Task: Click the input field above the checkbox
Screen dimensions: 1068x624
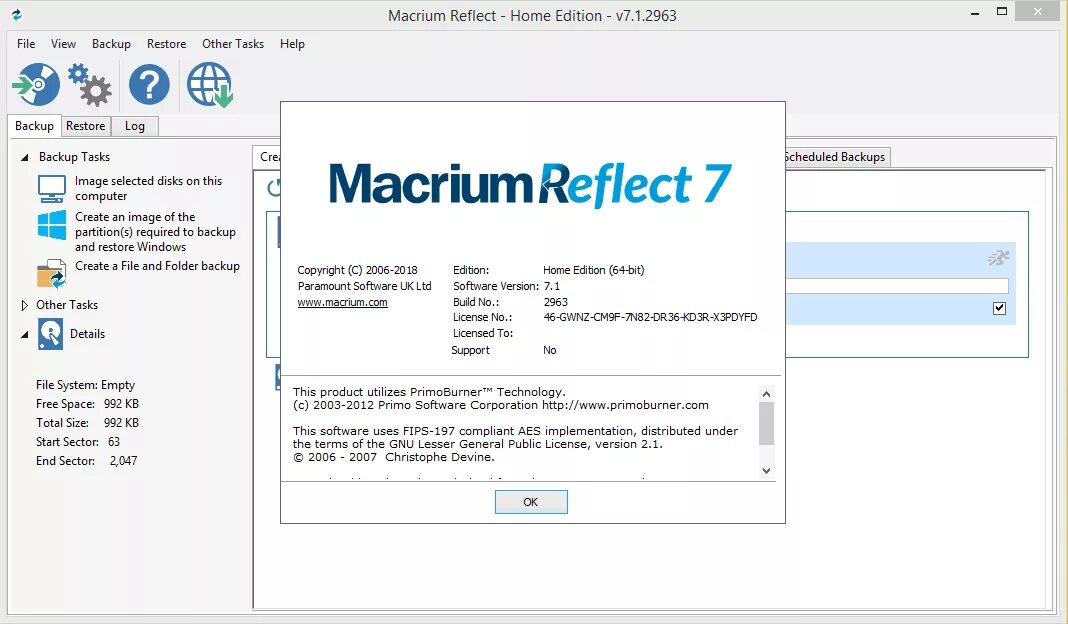Action: [896, 286]
